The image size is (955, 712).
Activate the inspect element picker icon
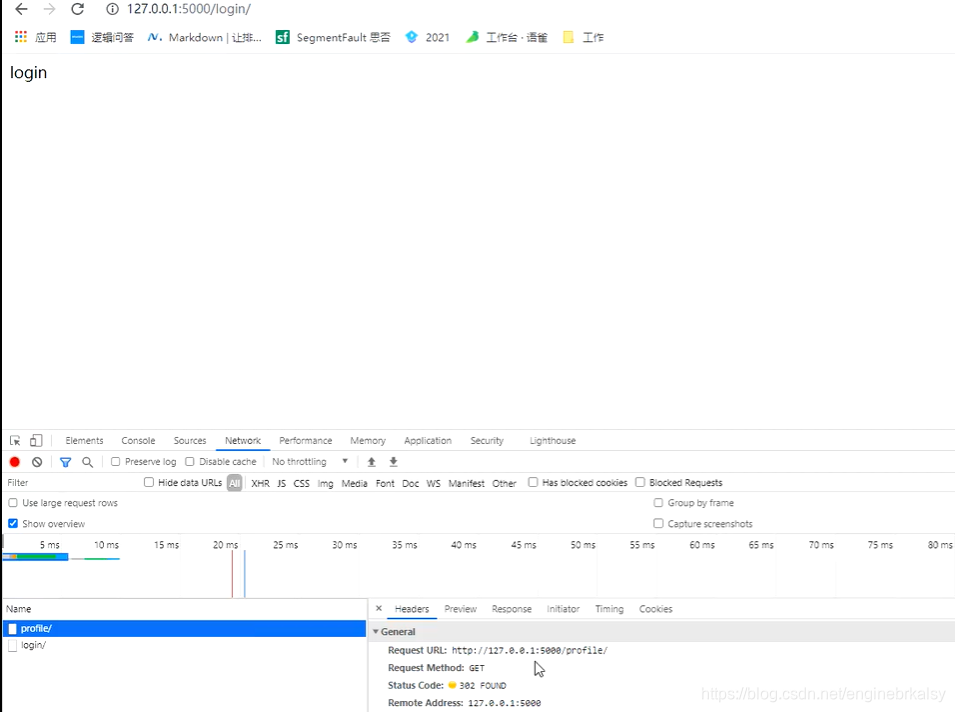[15, 440]
